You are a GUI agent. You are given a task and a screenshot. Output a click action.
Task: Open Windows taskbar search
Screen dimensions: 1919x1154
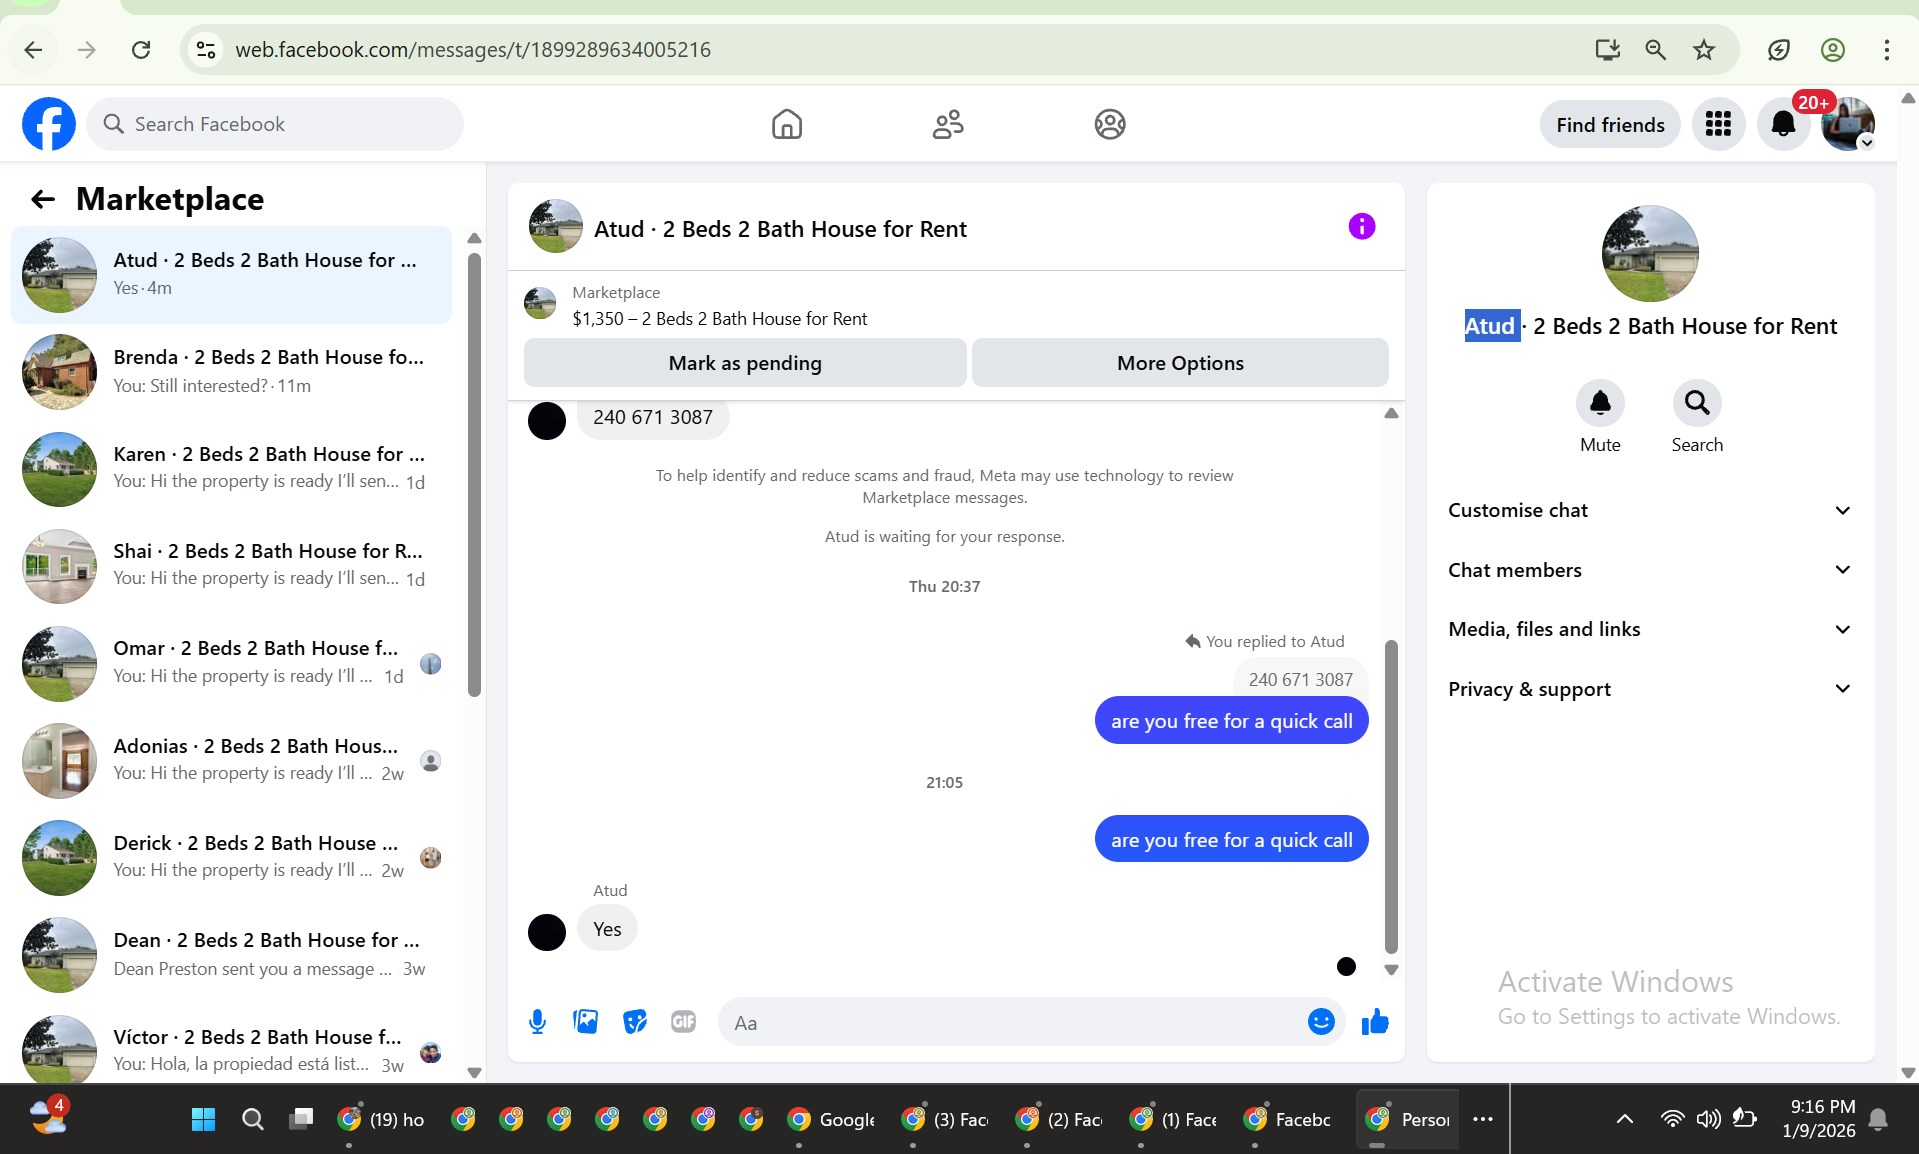(253, 1119)
